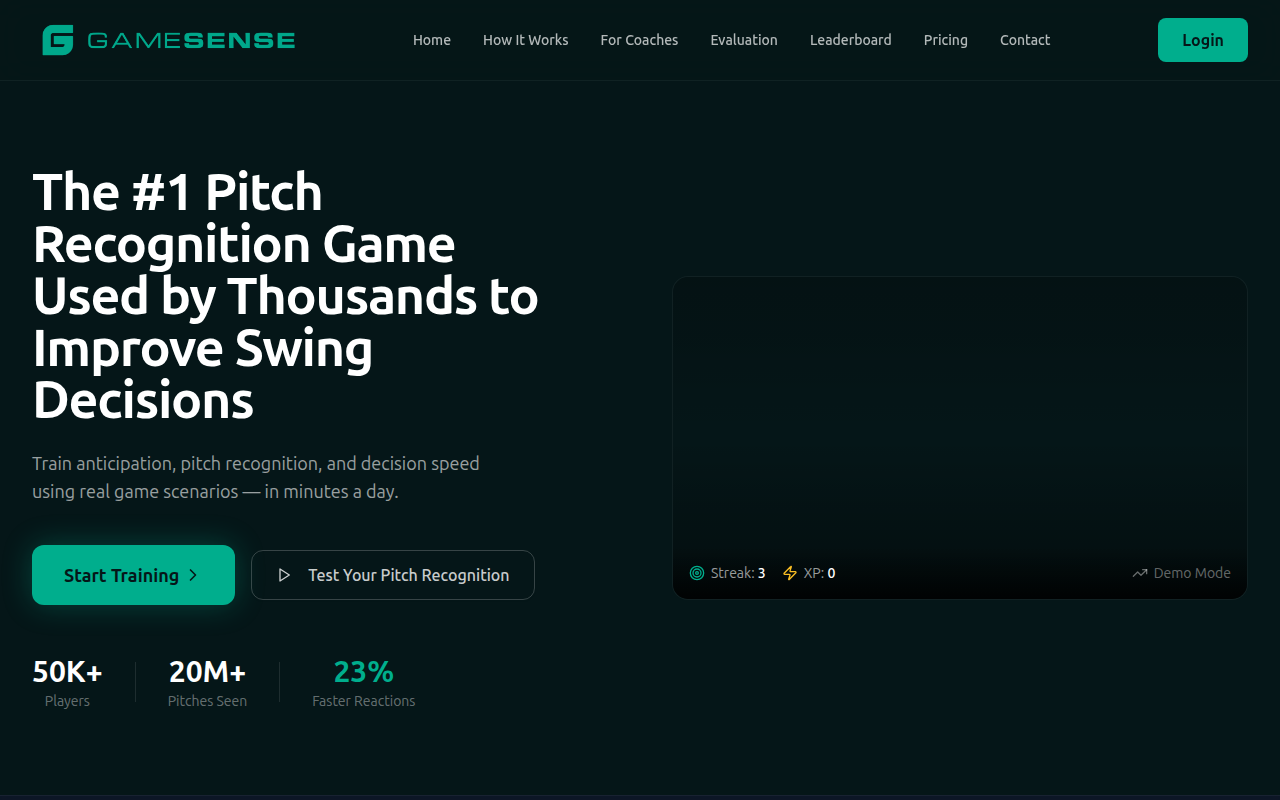Click the Demo Mode trending arrow icon
The width and height of the screenshot is (1280, 800).
pos(1140,573)
